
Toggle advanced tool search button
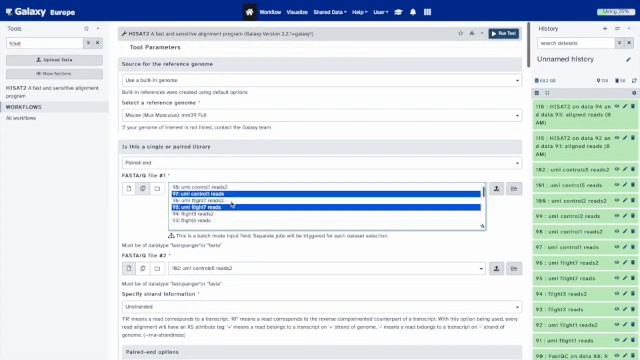coord(88,43)
